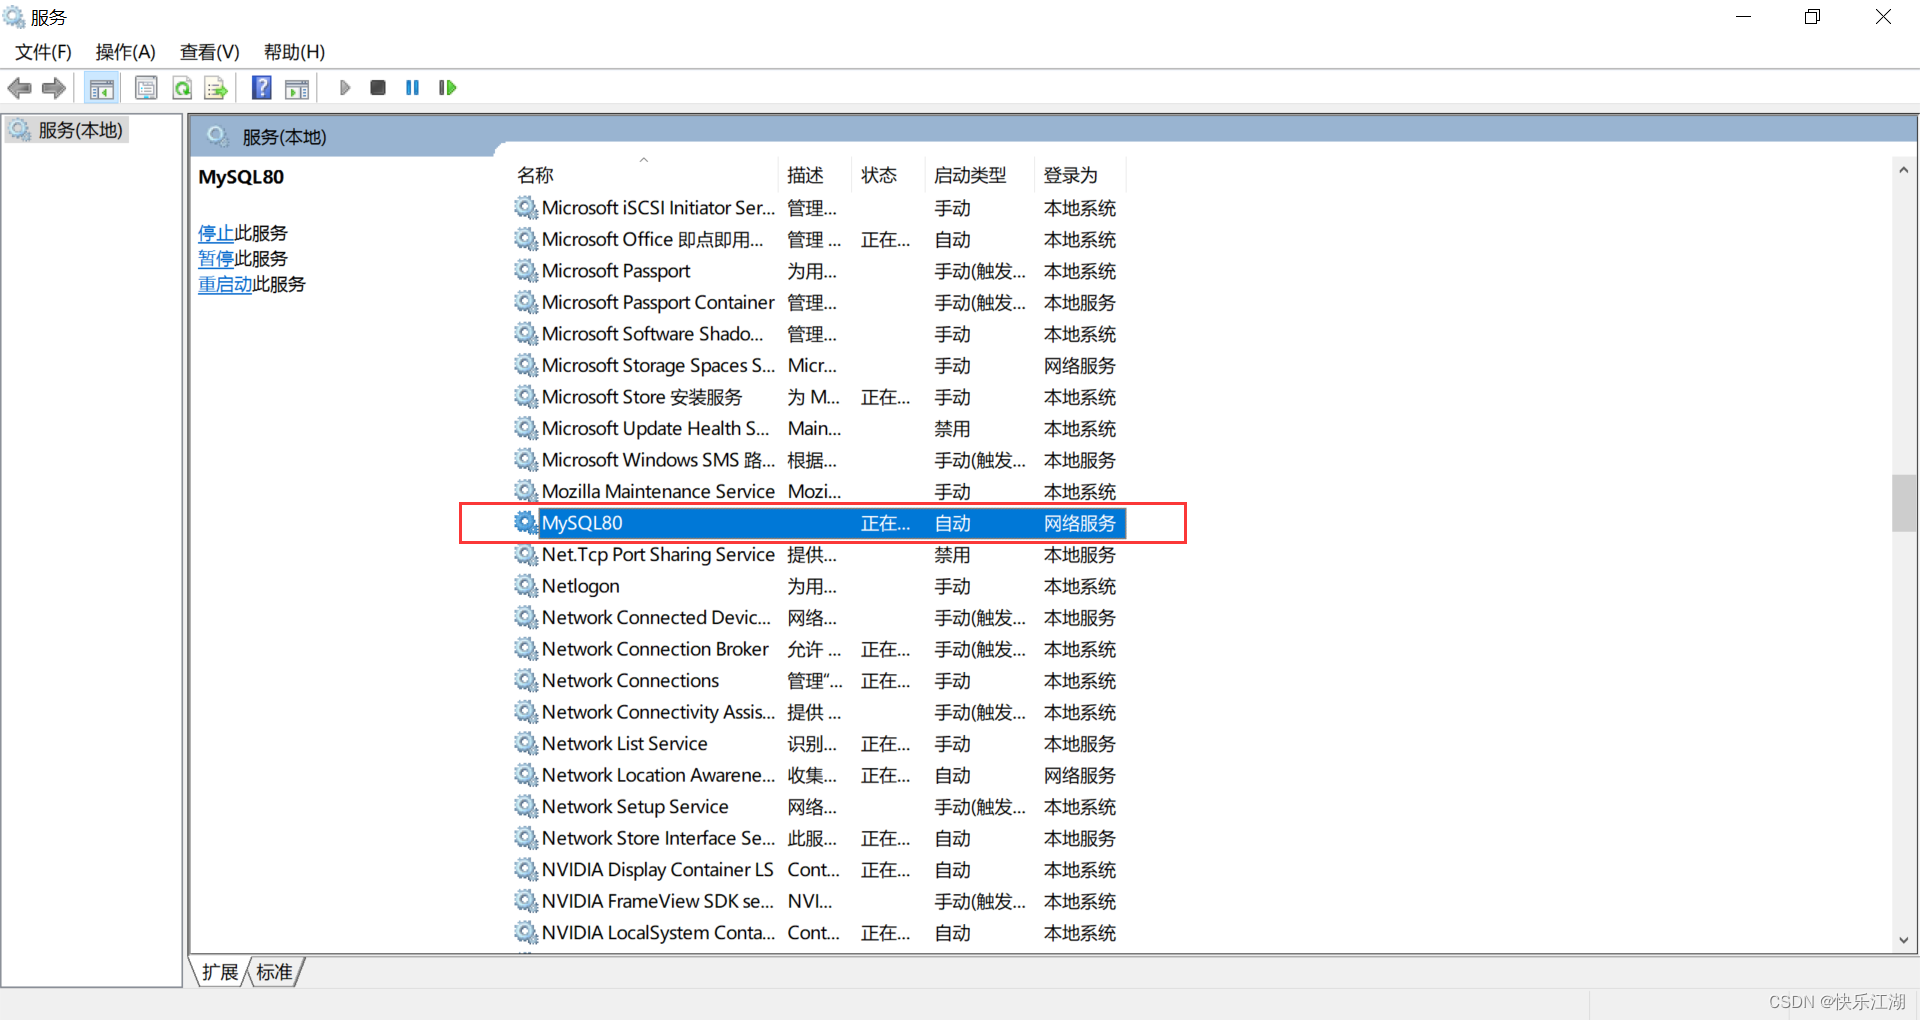Click the gear icon of Network Setup Service
The width and height of the screenshot is (1920, 1020).
[x=526, y=806]
